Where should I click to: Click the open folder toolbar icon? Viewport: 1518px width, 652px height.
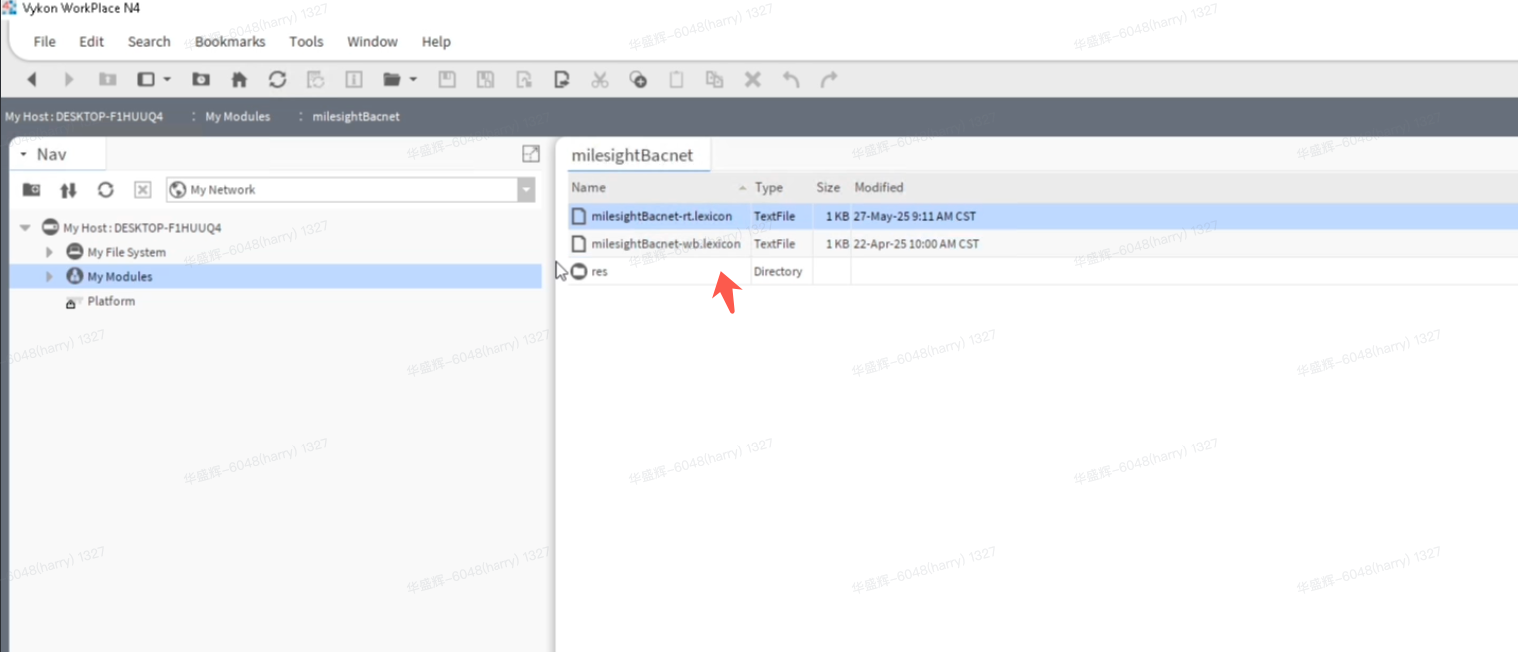(392, 80)
